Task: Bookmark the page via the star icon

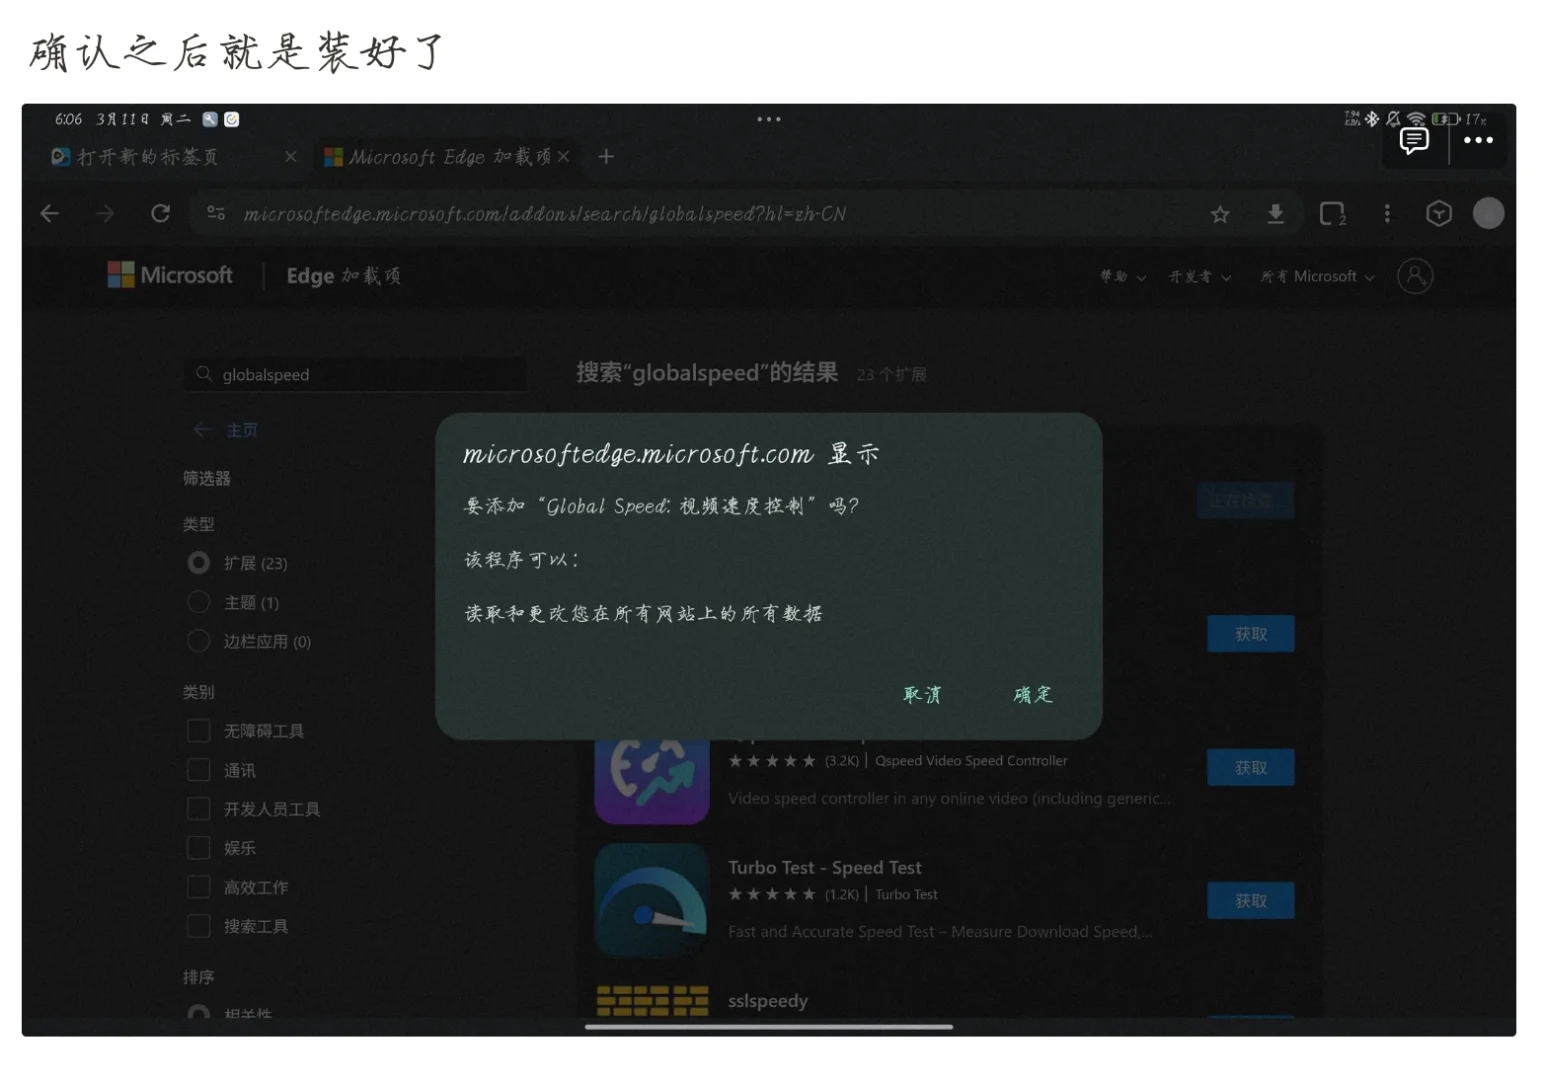Action: click(x=1220, y=213)
